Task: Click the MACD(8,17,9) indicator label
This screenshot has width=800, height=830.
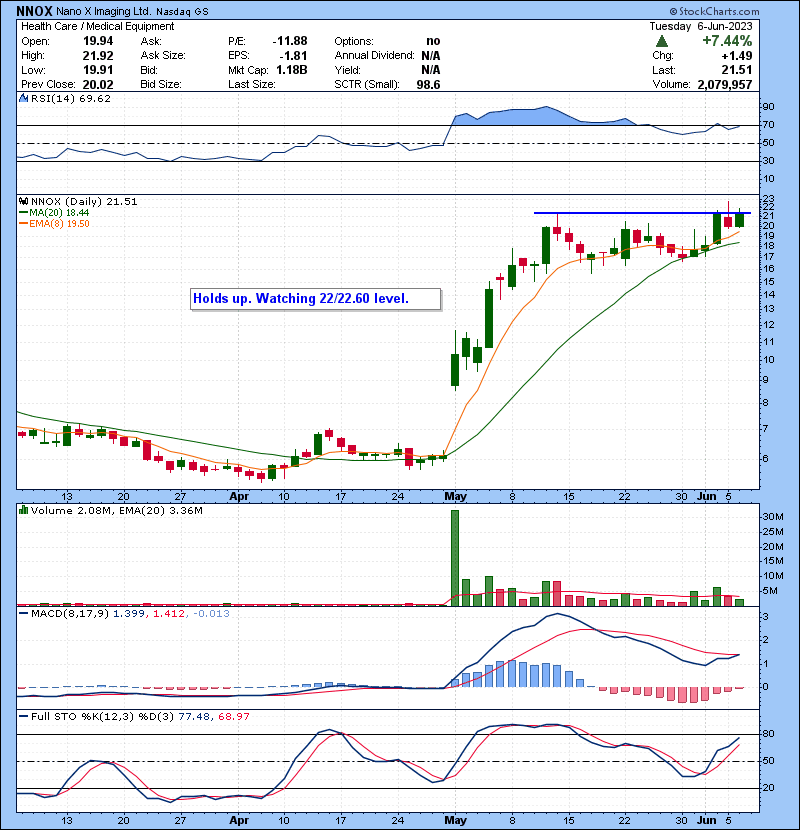Action: click(70, 614)
